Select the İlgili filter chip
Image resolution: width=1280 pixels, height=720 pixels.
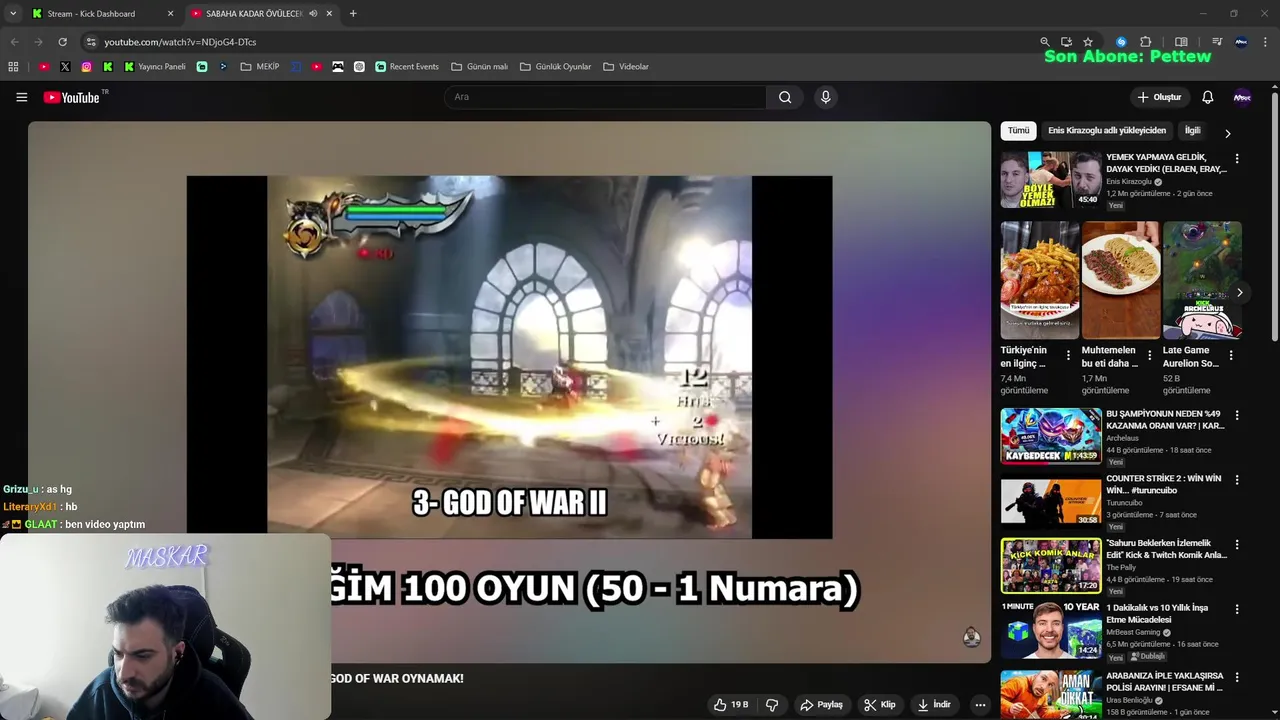[x=1192, y=131]
